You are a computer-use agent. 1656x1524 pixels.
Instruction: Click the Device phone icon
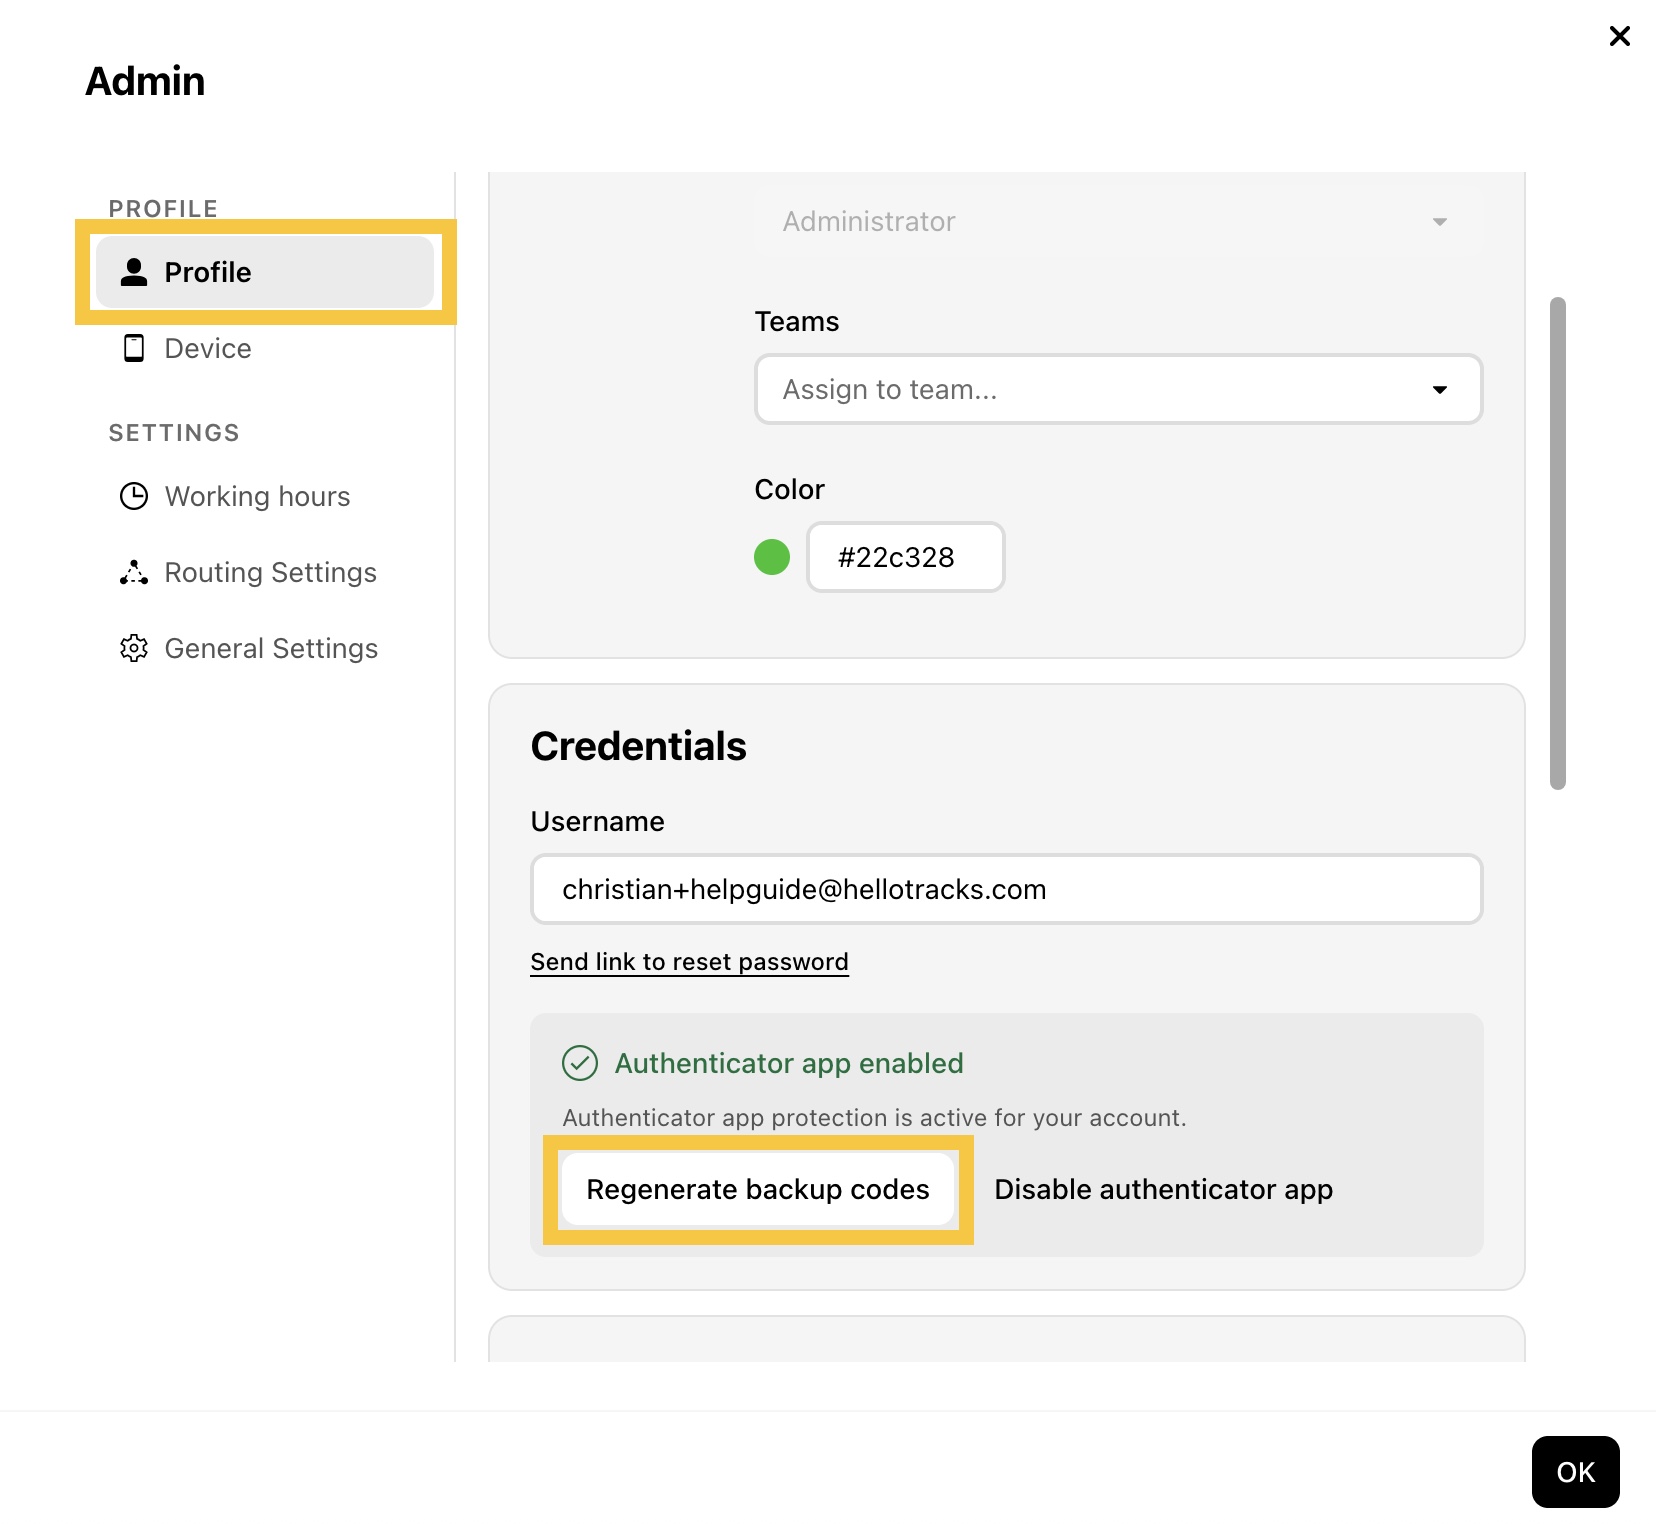[x=134, y=348]
